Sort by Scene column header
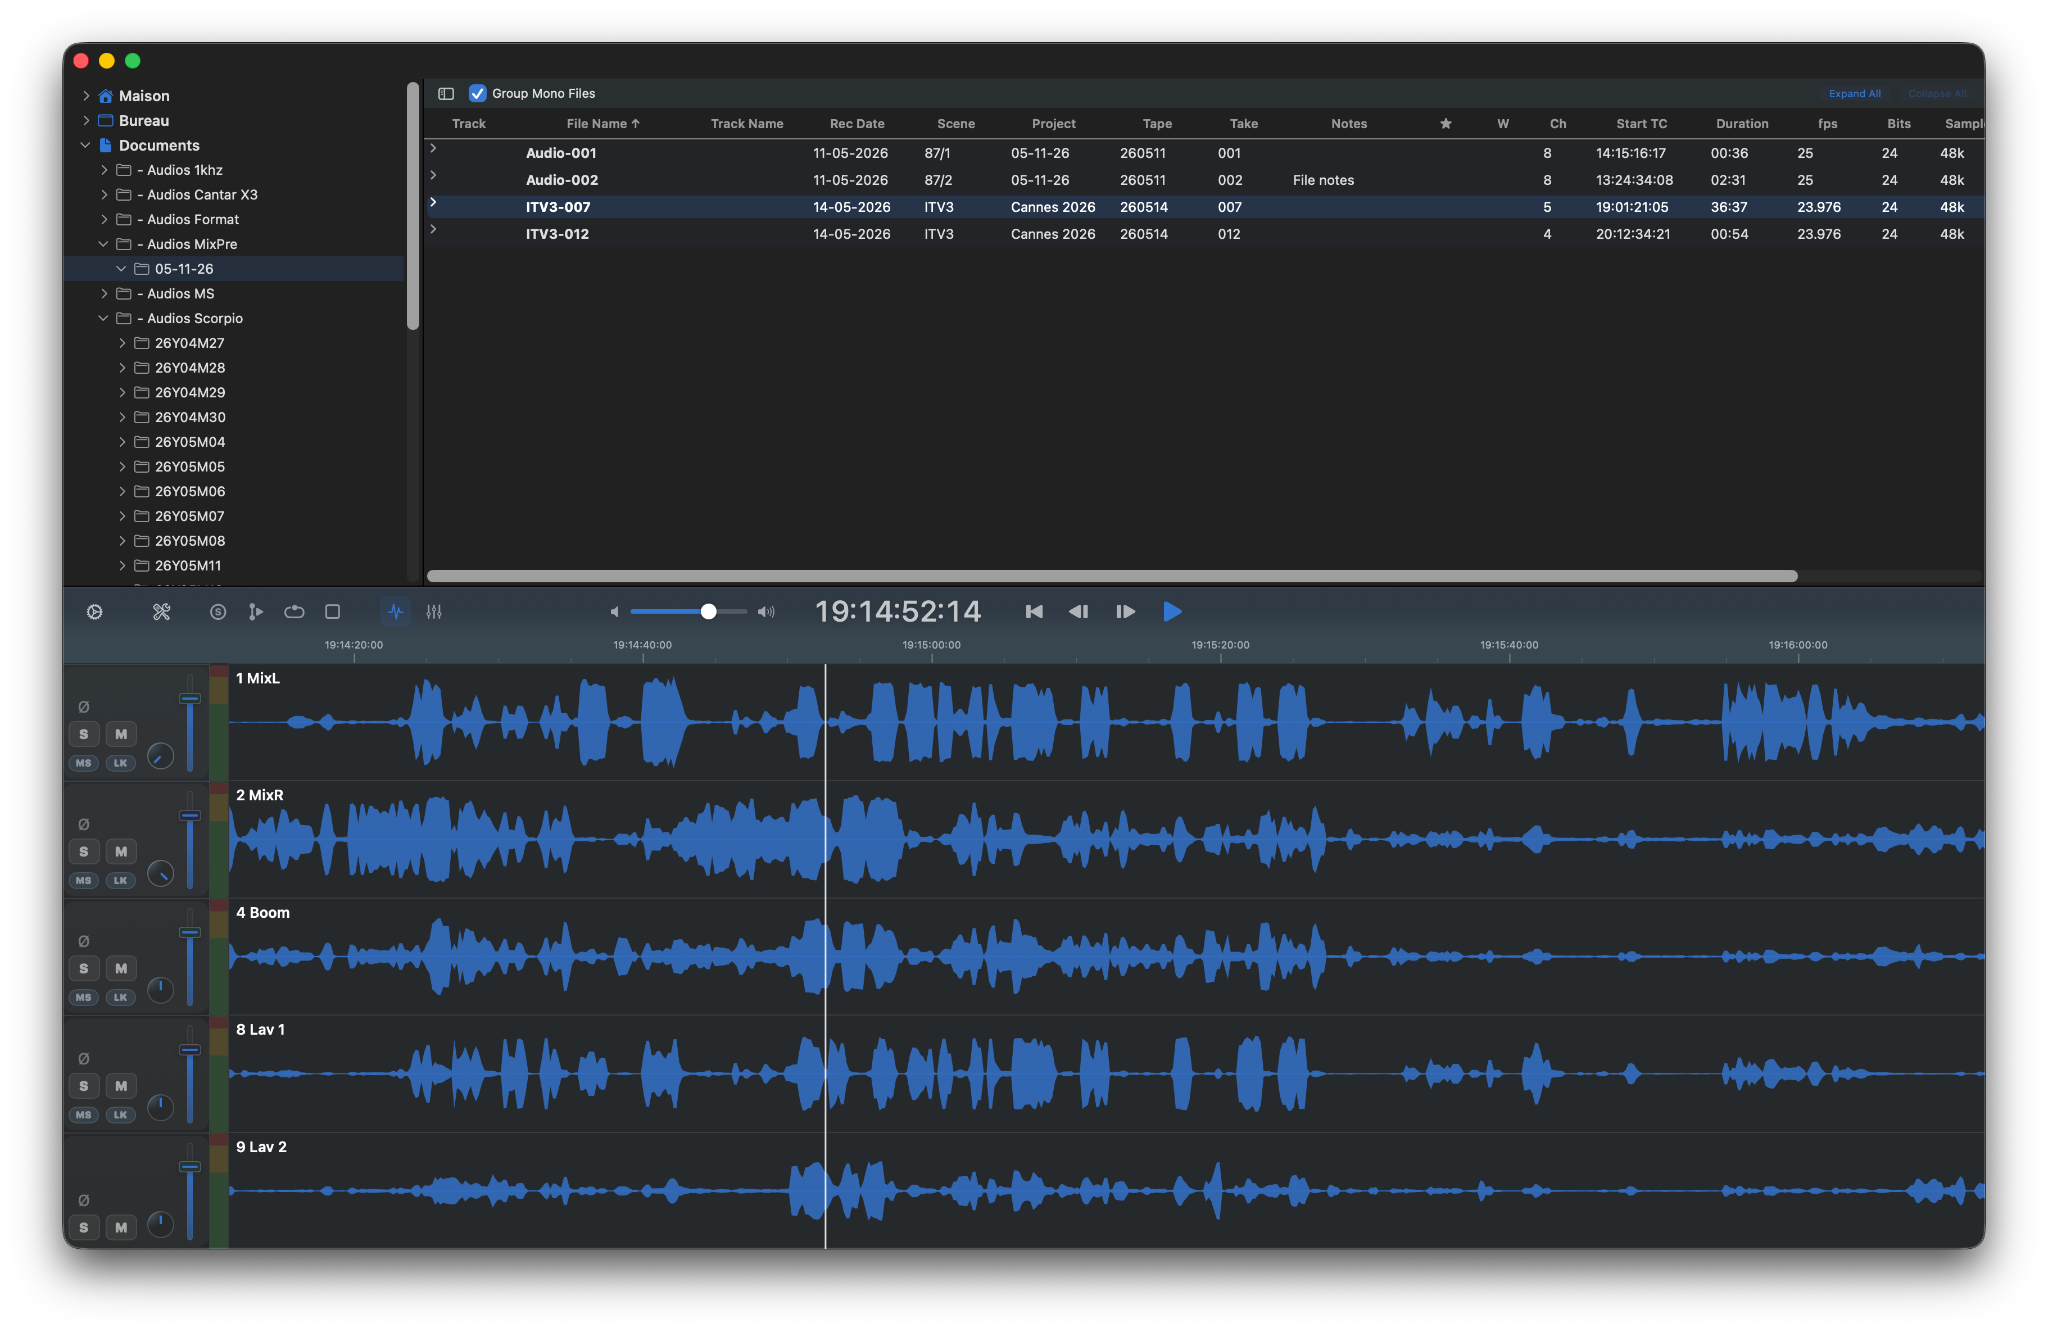 (x=956, y=124)
